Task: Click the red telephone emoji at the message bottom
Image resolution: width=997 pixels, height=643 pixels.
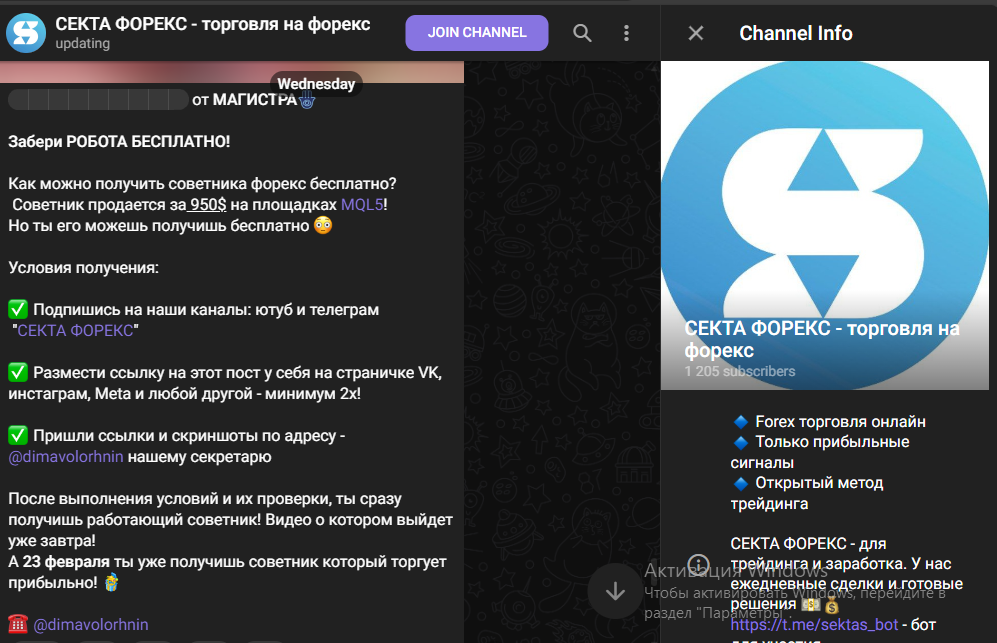Action: click(x=18, y=624)
